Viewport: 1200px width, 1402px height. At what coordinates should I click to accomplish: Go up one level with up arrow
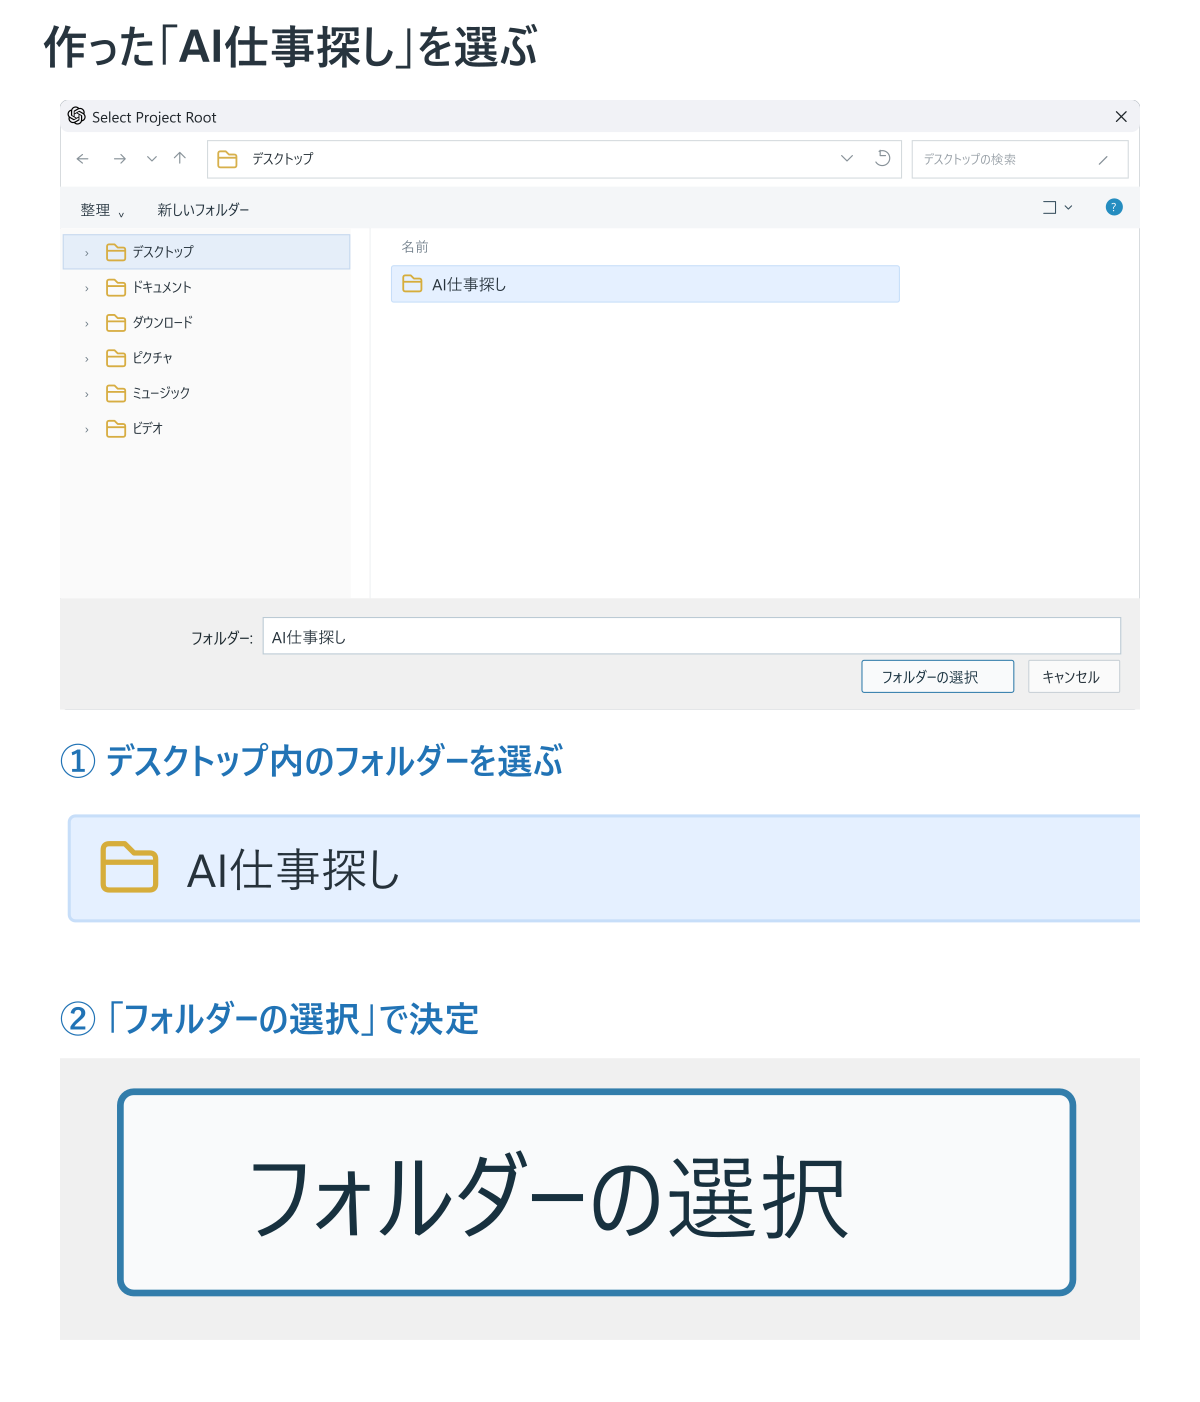pyautogui.click(x=180, y=158)
